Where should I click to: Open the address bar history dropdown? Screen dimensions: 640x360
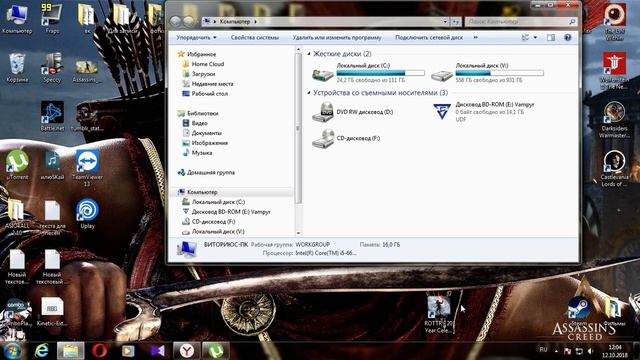[445, 22]
